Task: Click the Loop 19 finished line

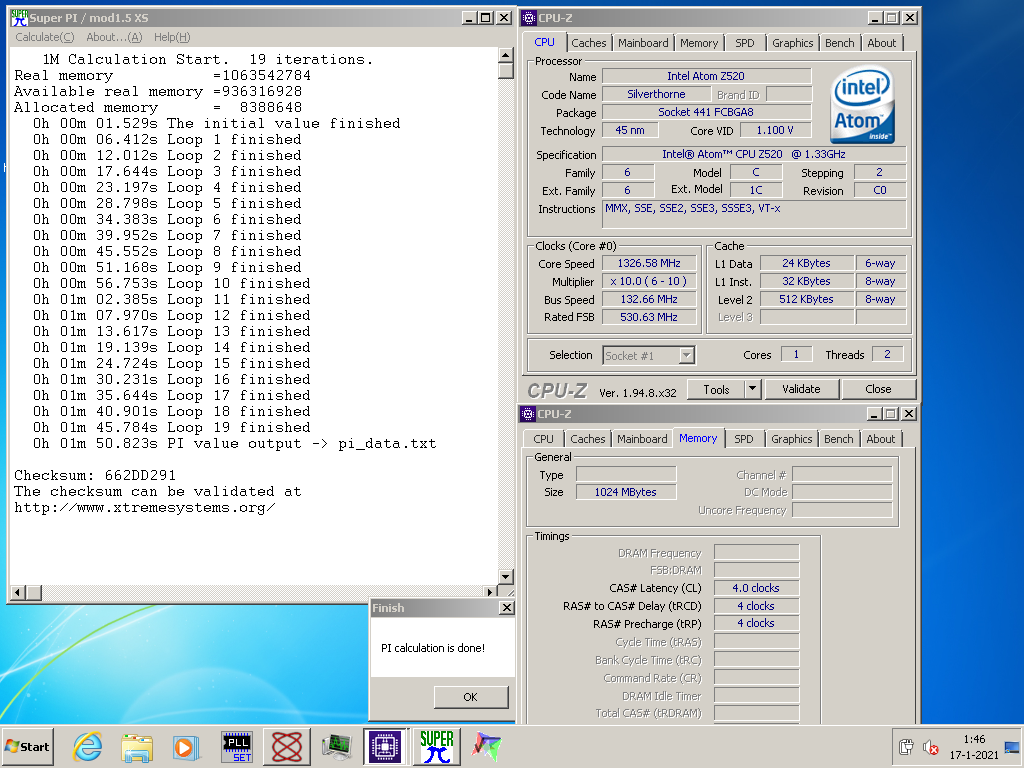Action: (172, 427)
